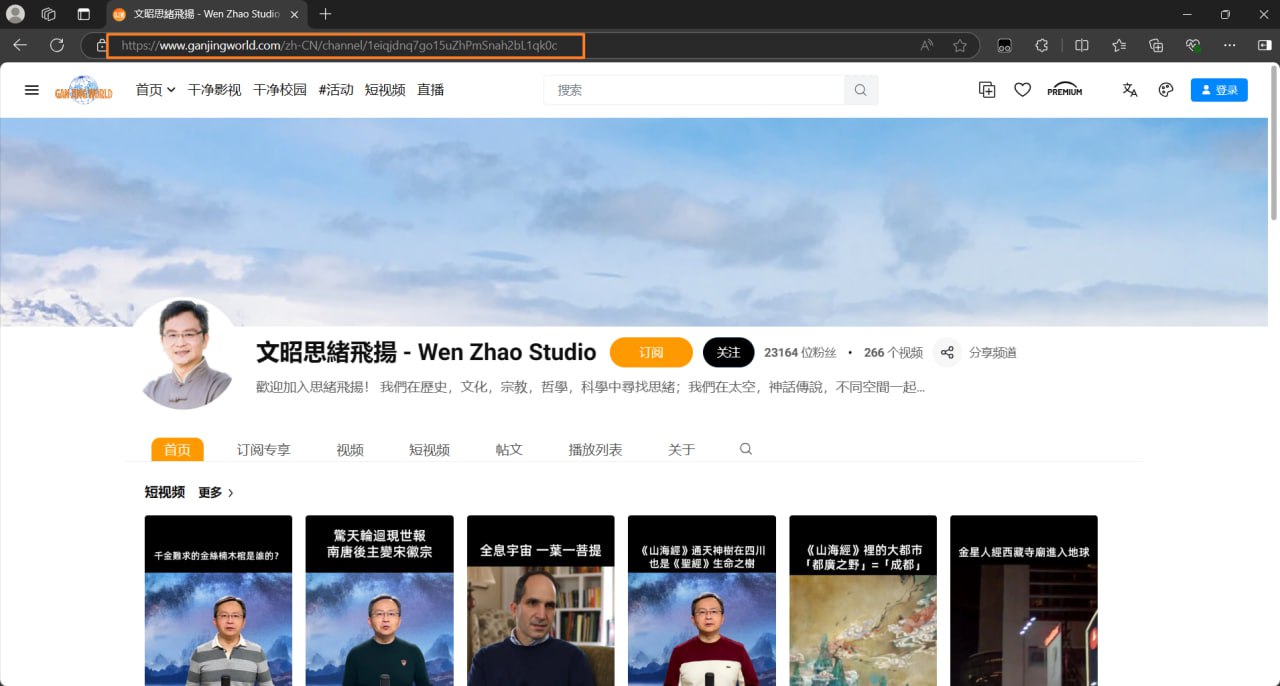
Task: Open the create/upload video icon
Action: pos(987,90)
